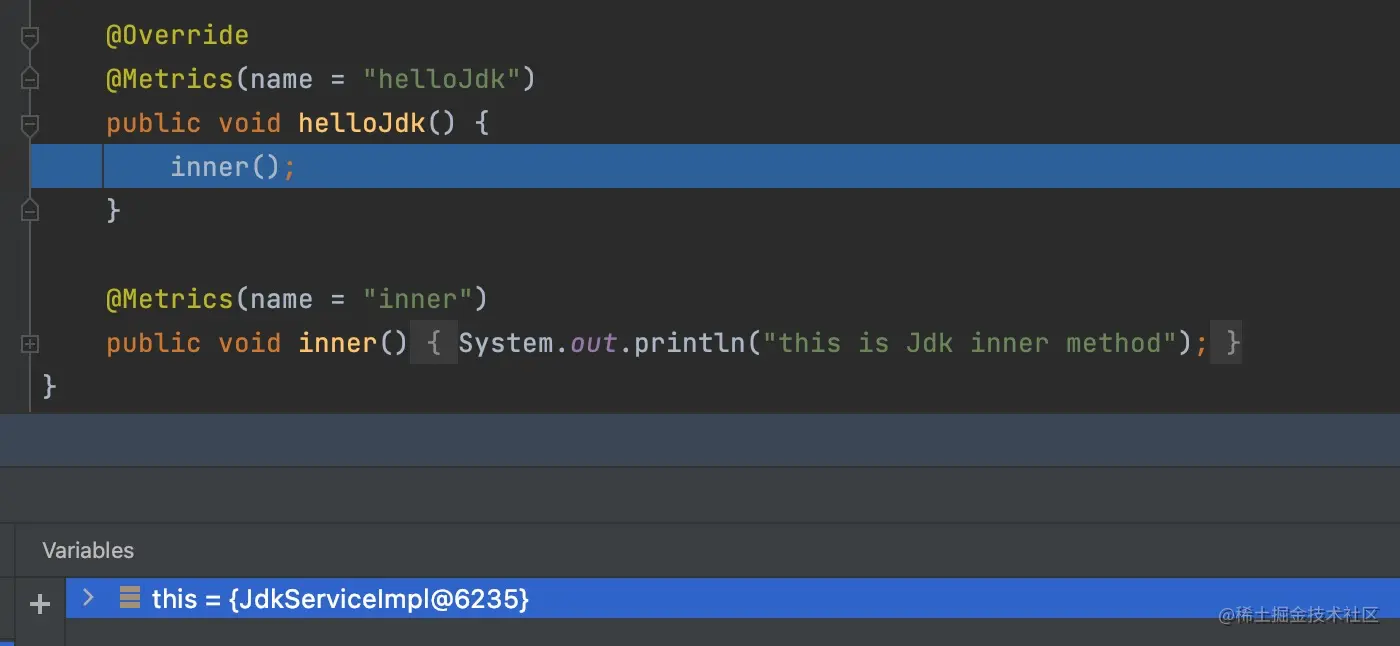
Task: Click "inner" string in Metrics annotation
Action: tap(417, 299)
